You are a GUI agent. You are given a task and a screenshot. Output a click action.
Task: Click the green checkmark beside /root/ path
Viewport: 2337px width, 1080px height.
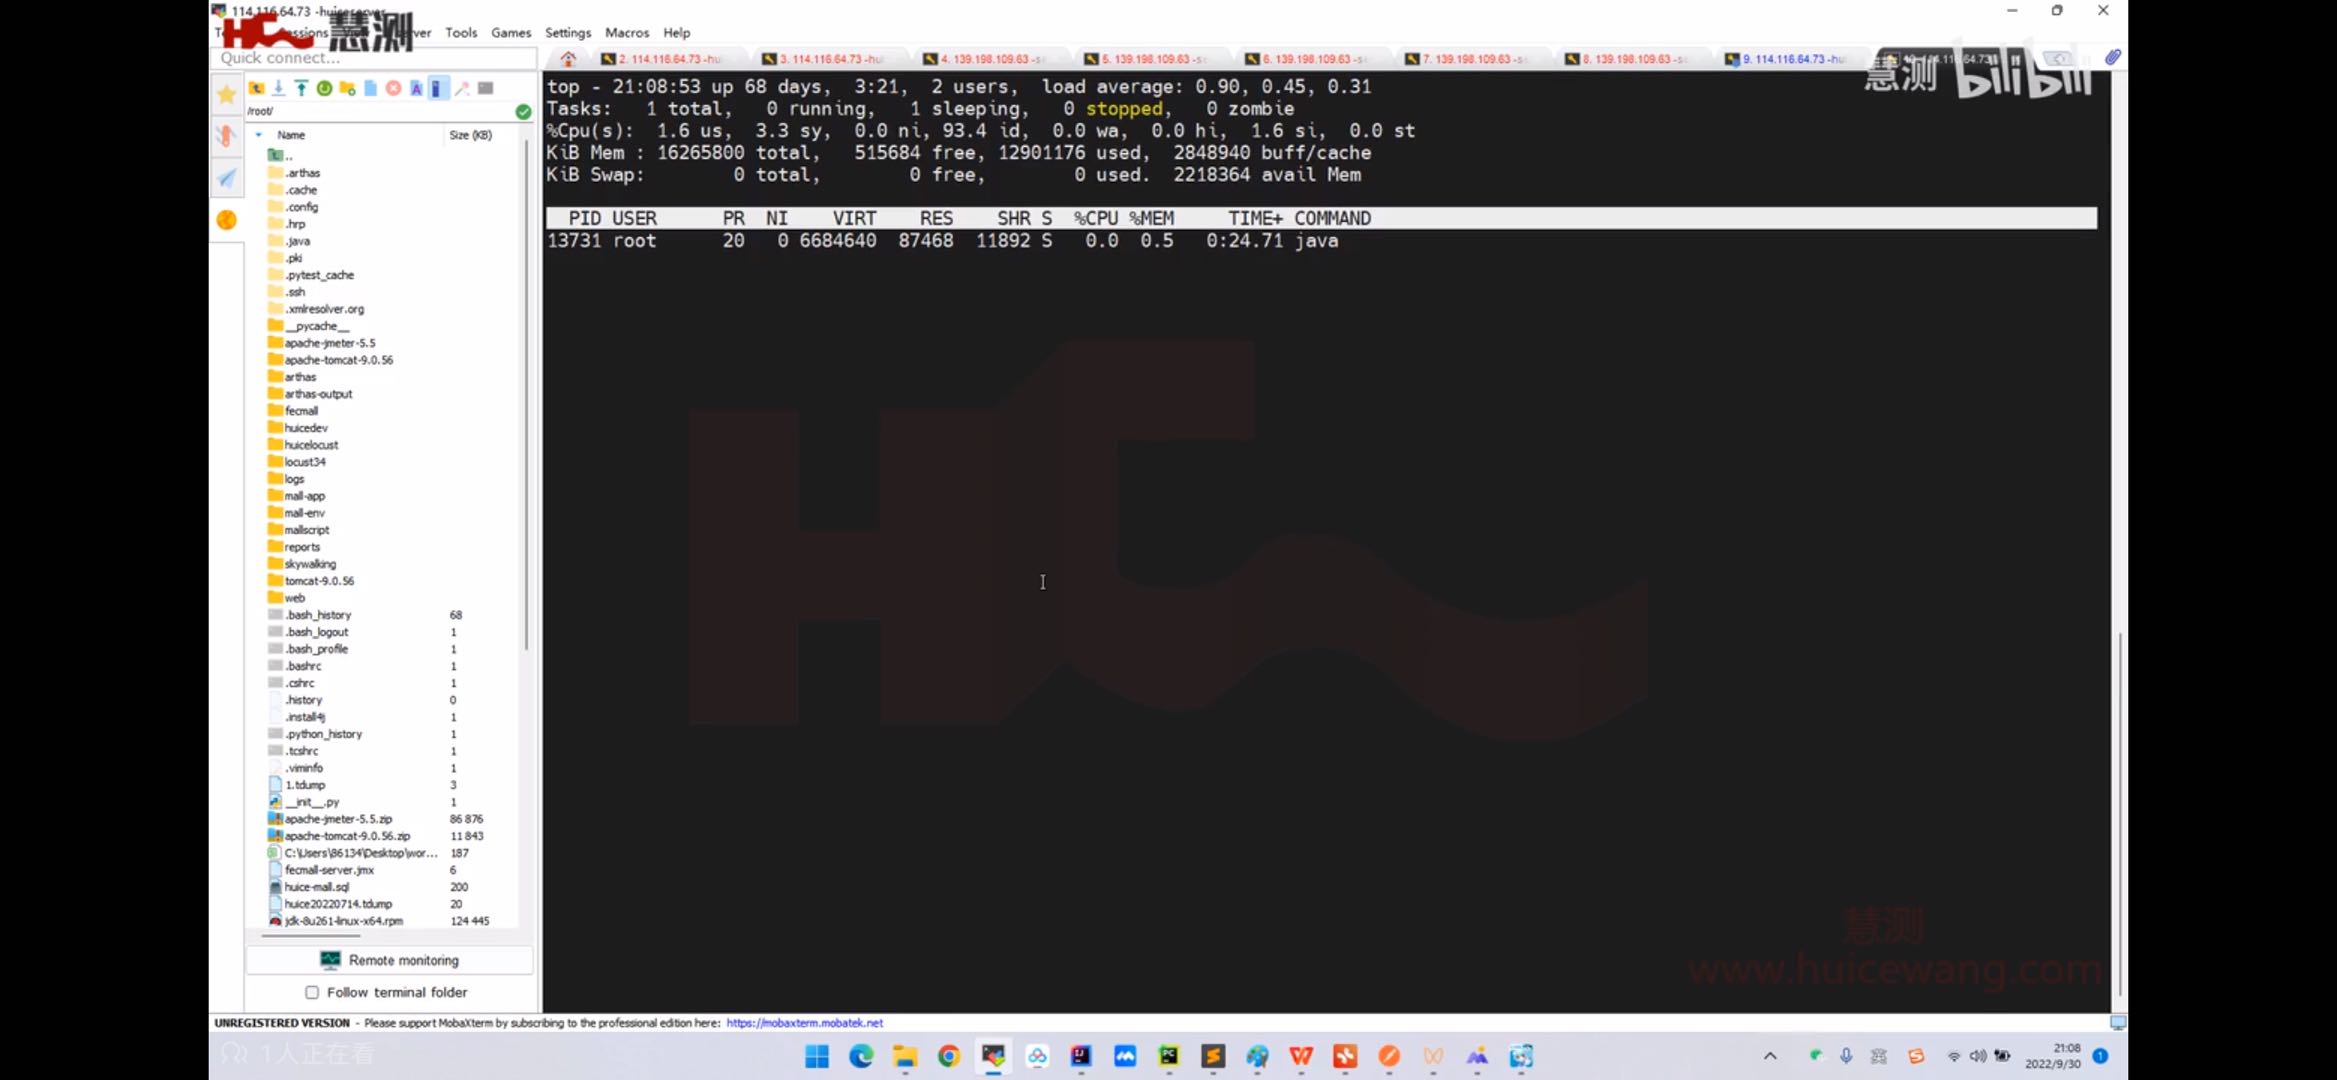pos(523,111)
